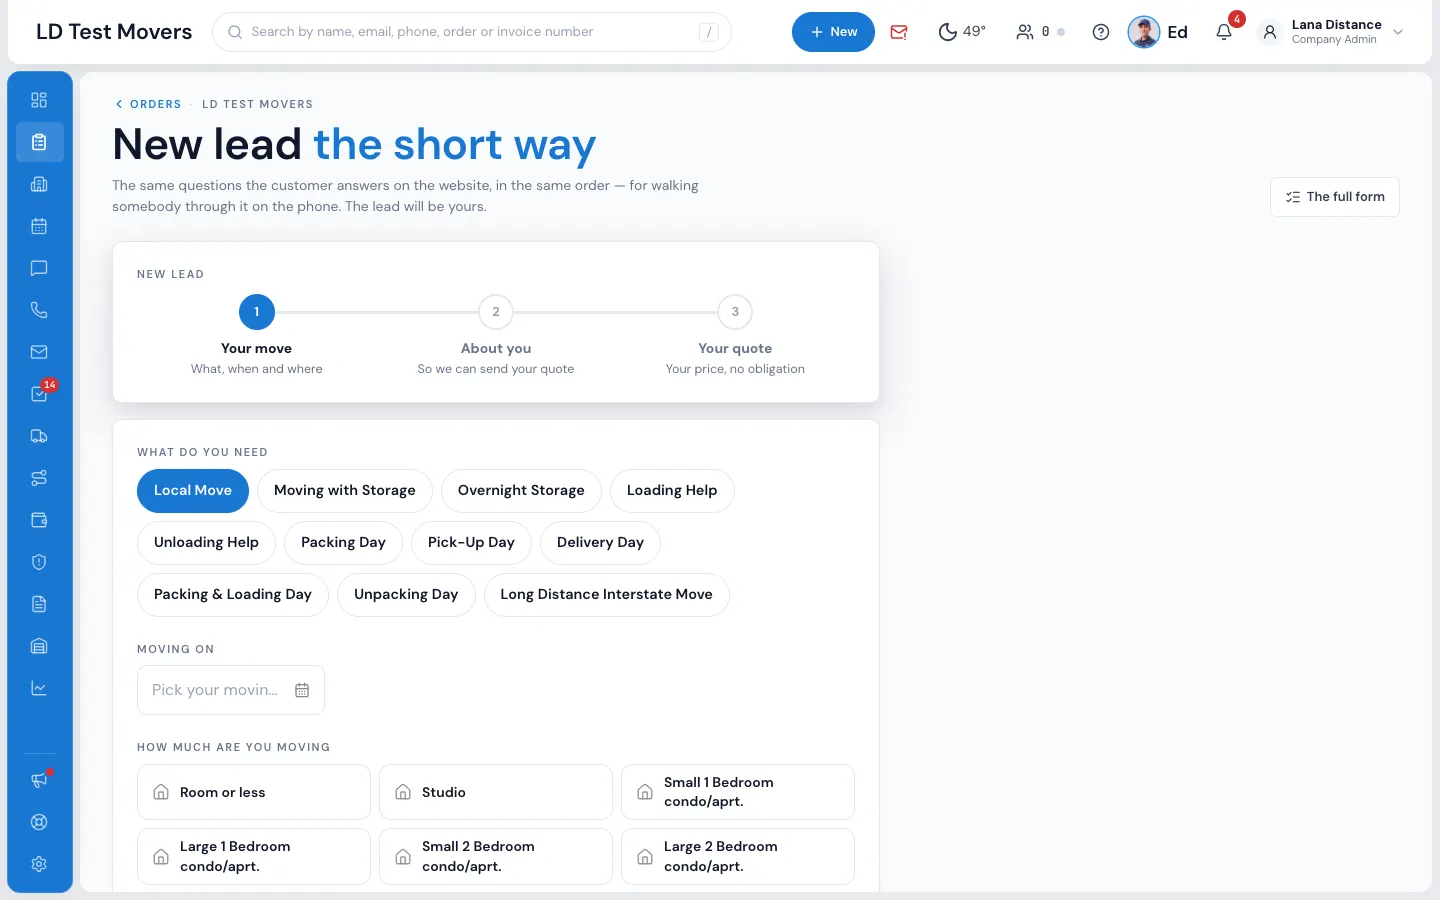Open the wallet icon in sidebar
This screenshot has height=900, width=1440.
pos(39,520)
